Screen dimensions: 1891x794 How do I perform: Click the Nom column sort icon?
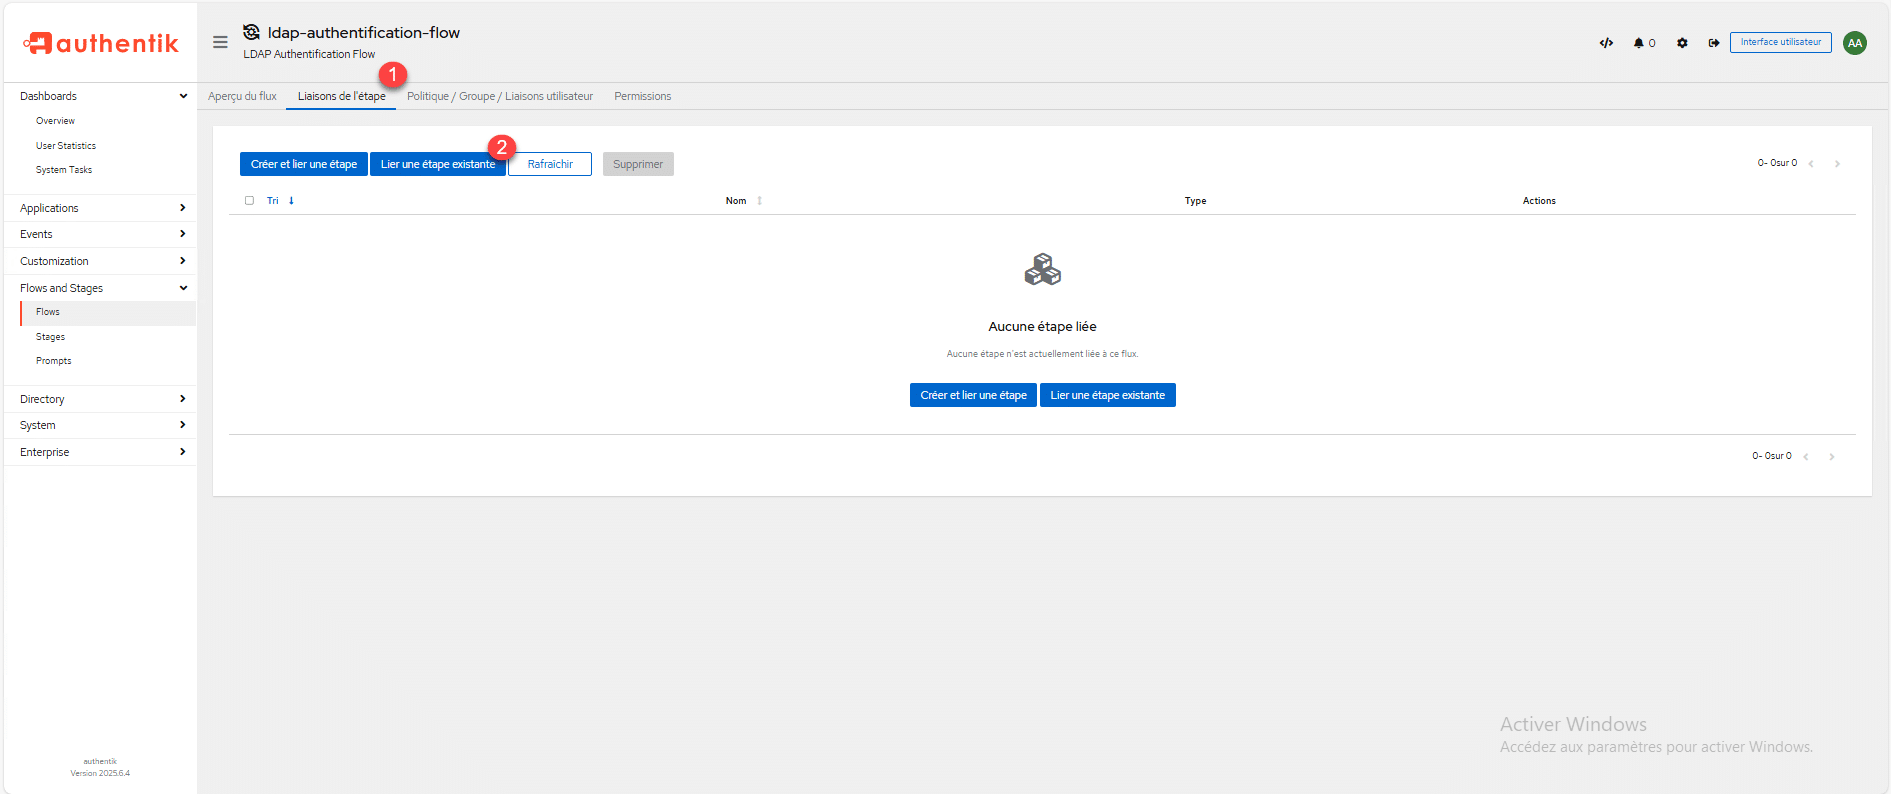759,201
